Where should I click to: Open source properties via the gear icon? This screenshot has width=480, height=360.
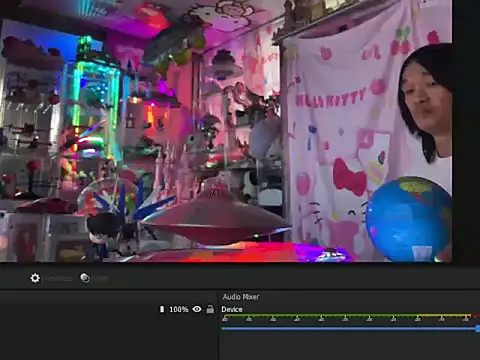(35, 278)
